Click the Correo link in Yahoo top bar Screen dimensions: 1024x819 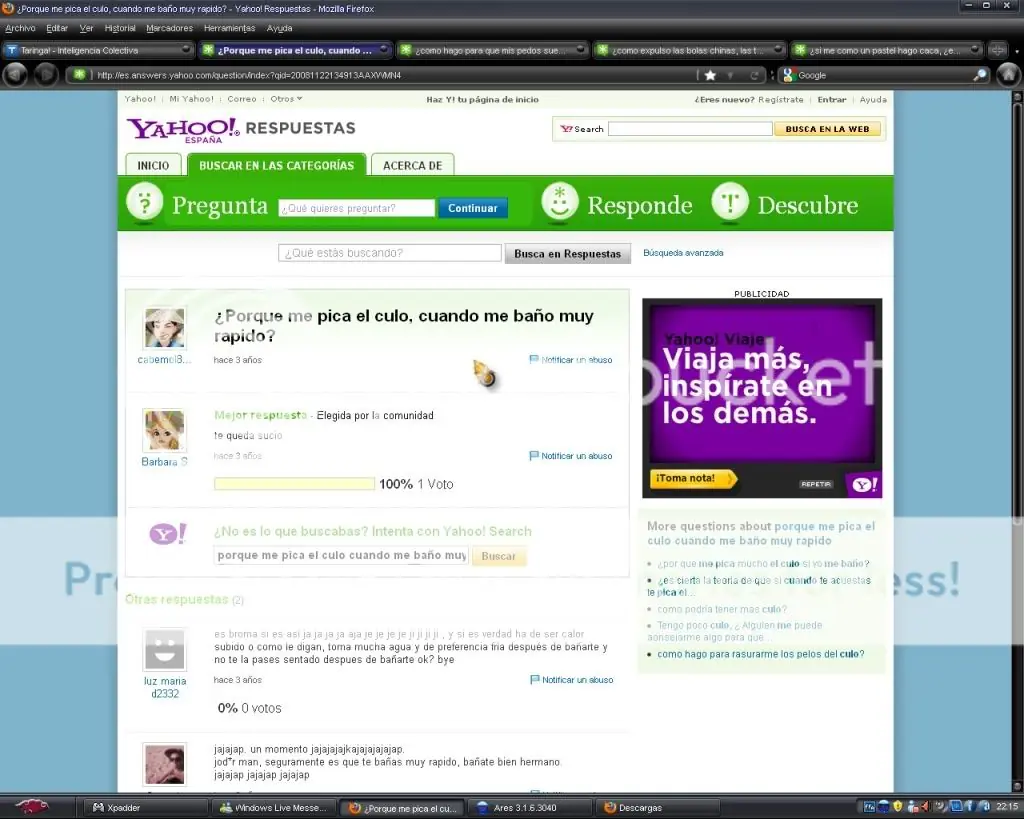242,99
